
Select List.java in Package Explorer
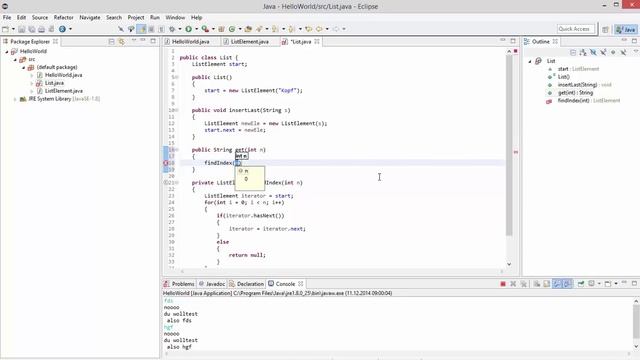click(54, 83)
